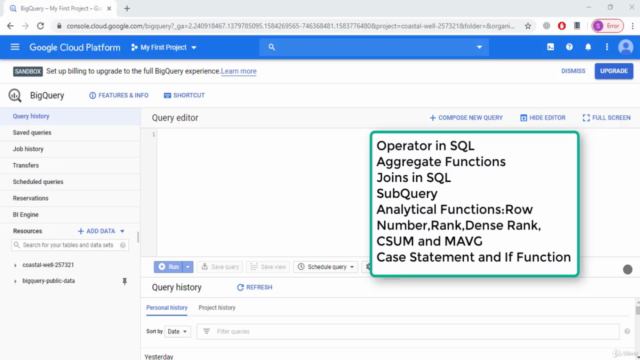
Task: Open the ADD DATA dropdown
Action: coord(101,231)
